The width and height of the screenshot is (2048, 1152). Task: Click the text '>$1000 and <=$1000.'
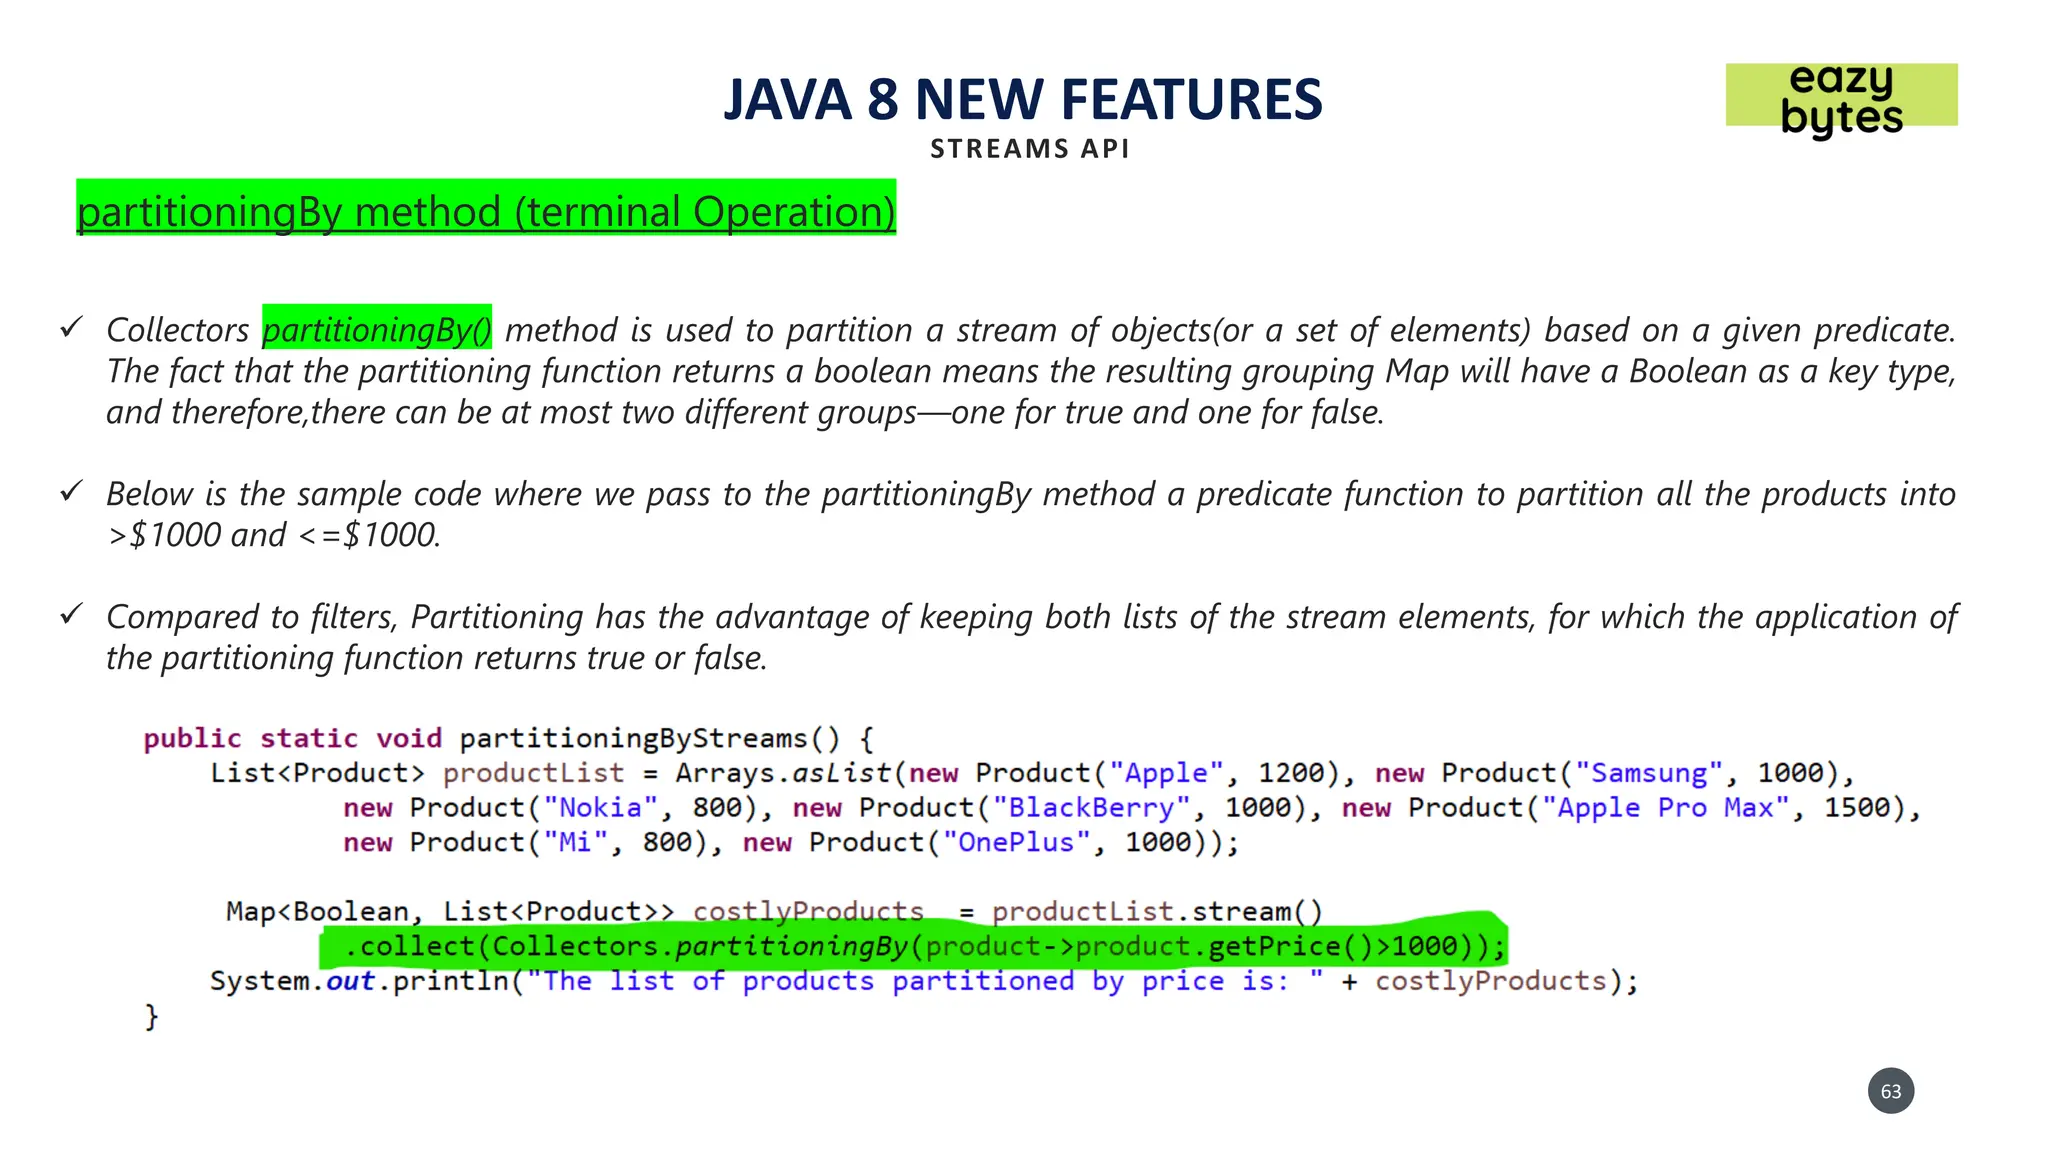[274, 535]
